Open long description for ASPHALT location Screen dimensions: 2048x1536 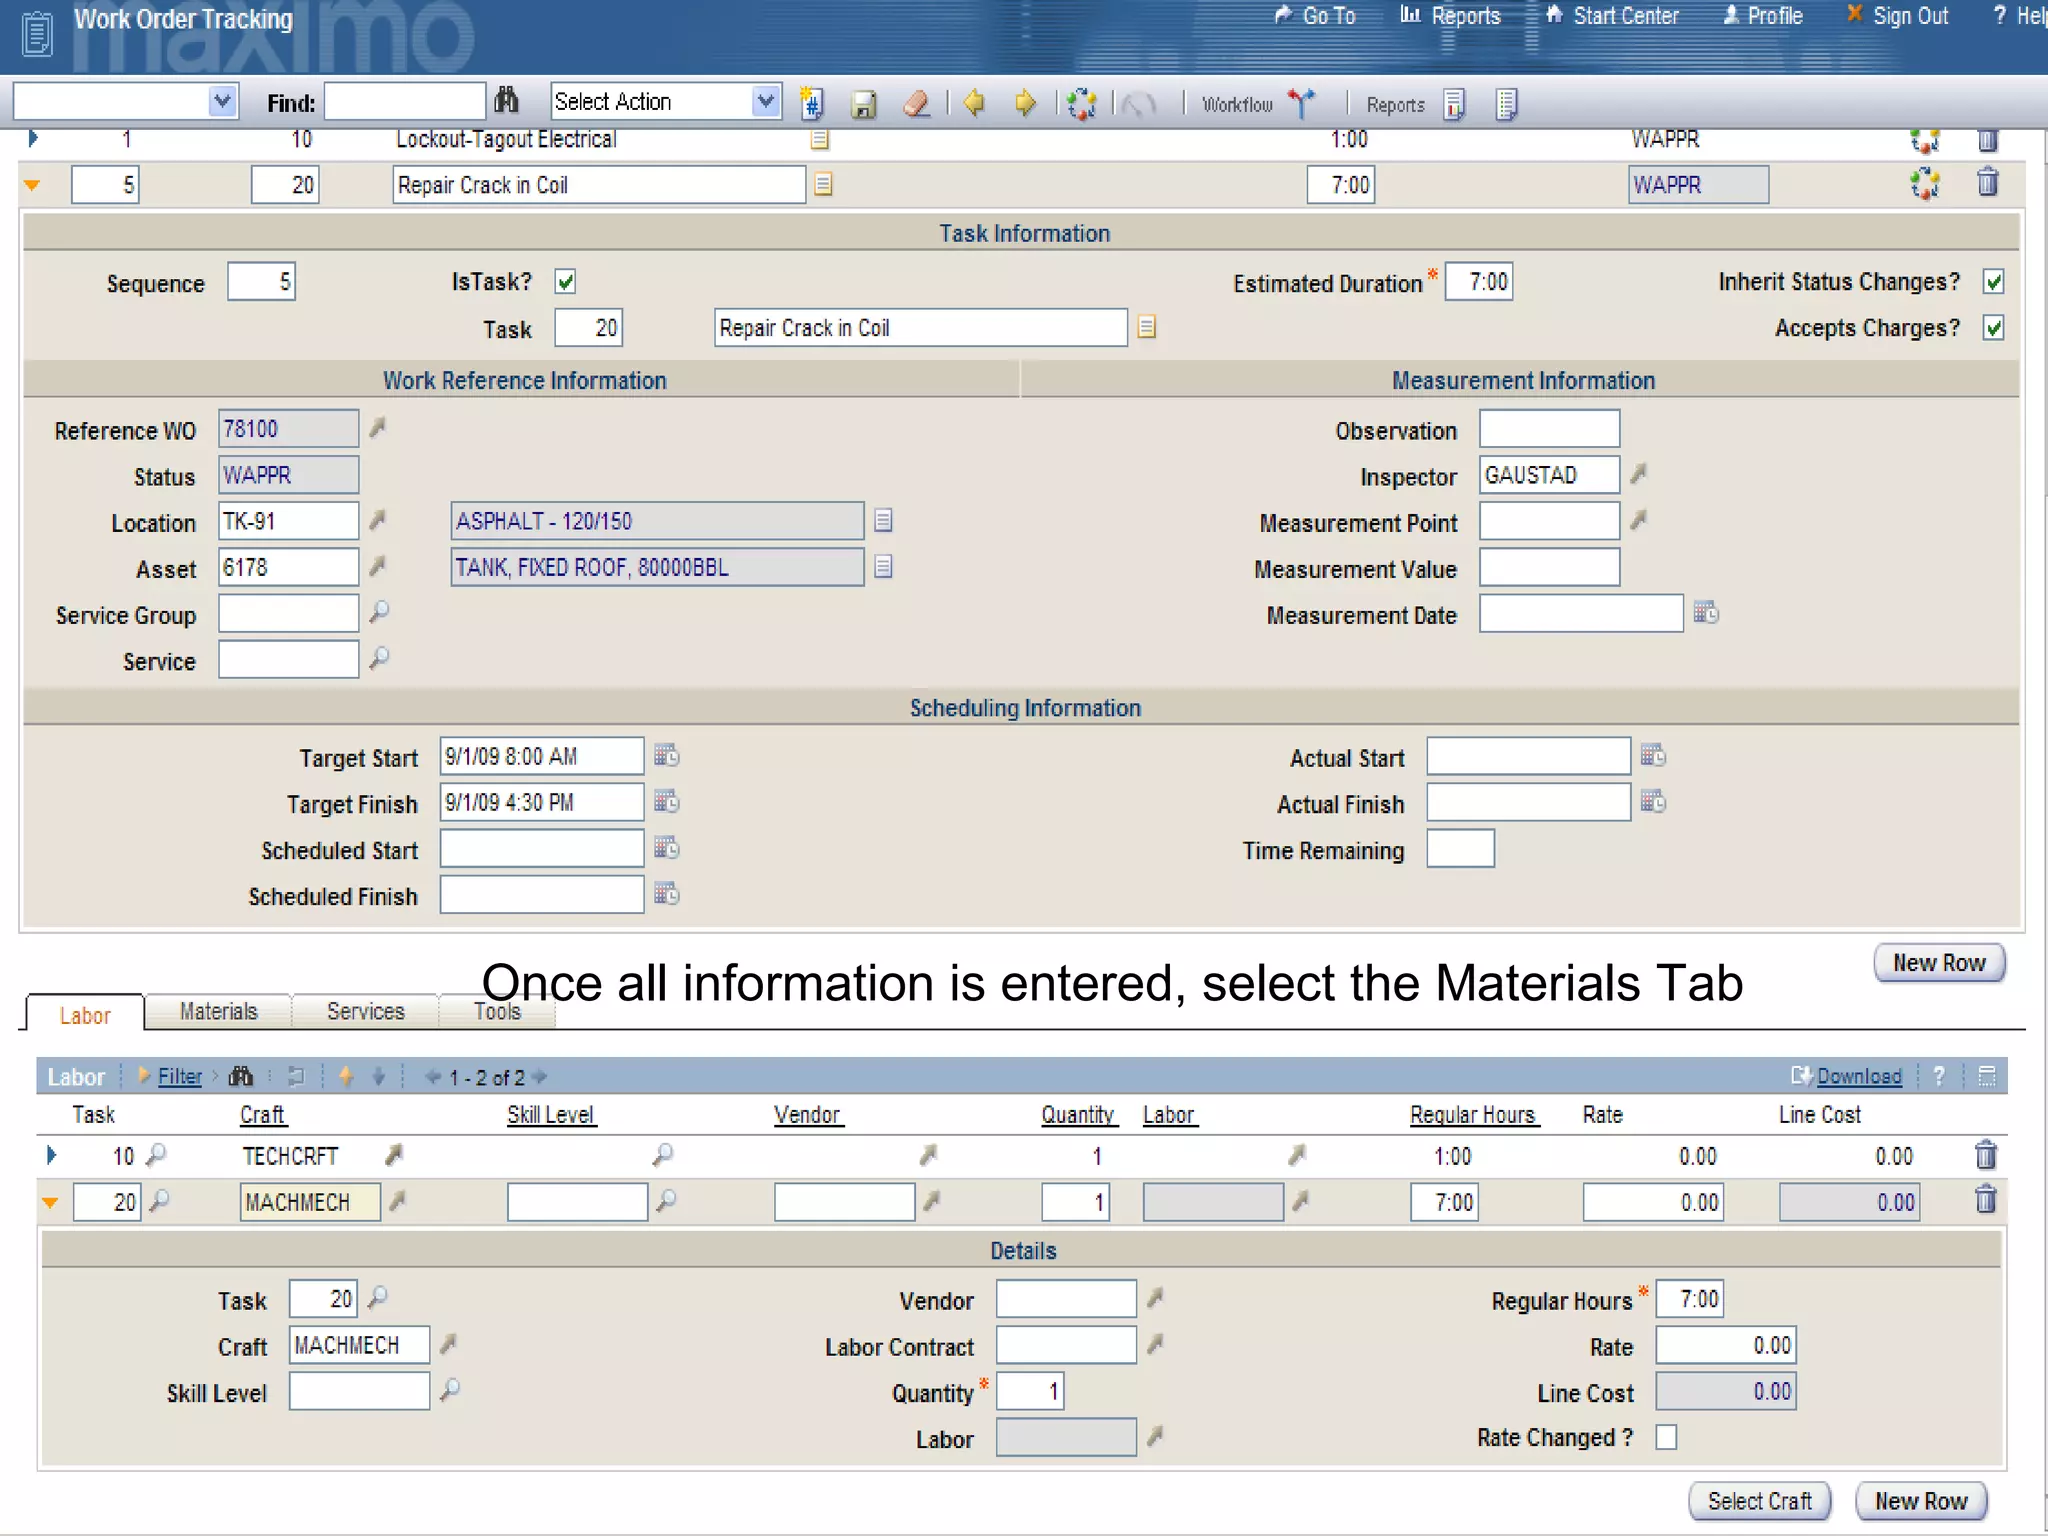883,520
